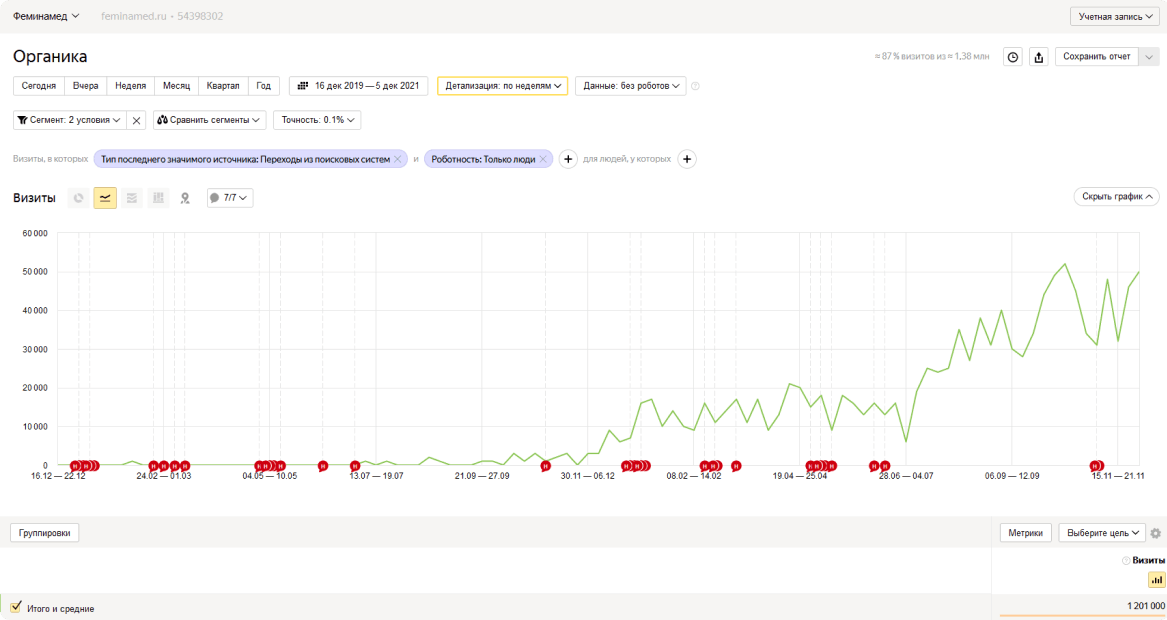Click the Сохранить отчет button
This screenshot has width=1167, height=620.
(1097, 57)
